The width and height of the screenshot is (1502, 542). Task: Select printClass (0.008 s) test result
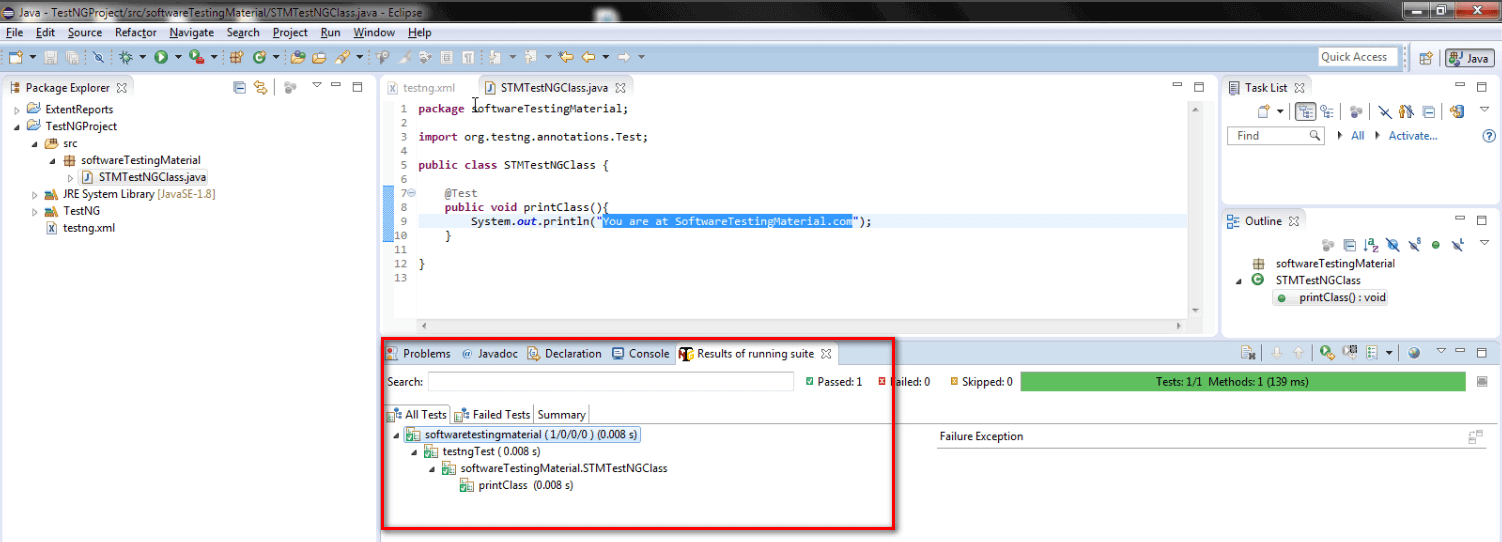tap(516, 486)
